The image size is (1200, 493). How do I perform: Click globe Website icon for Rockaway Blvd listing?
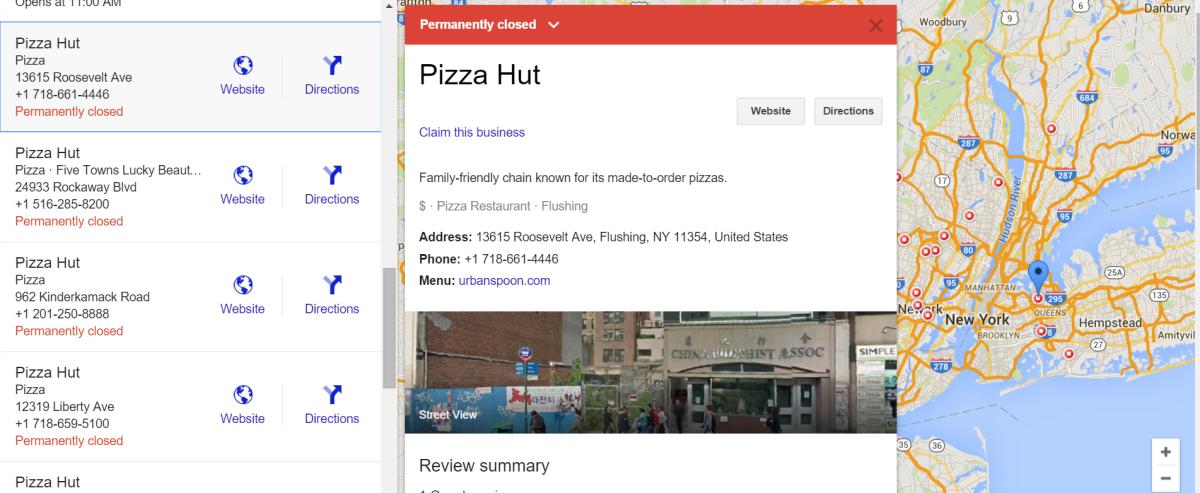[242, 176]
